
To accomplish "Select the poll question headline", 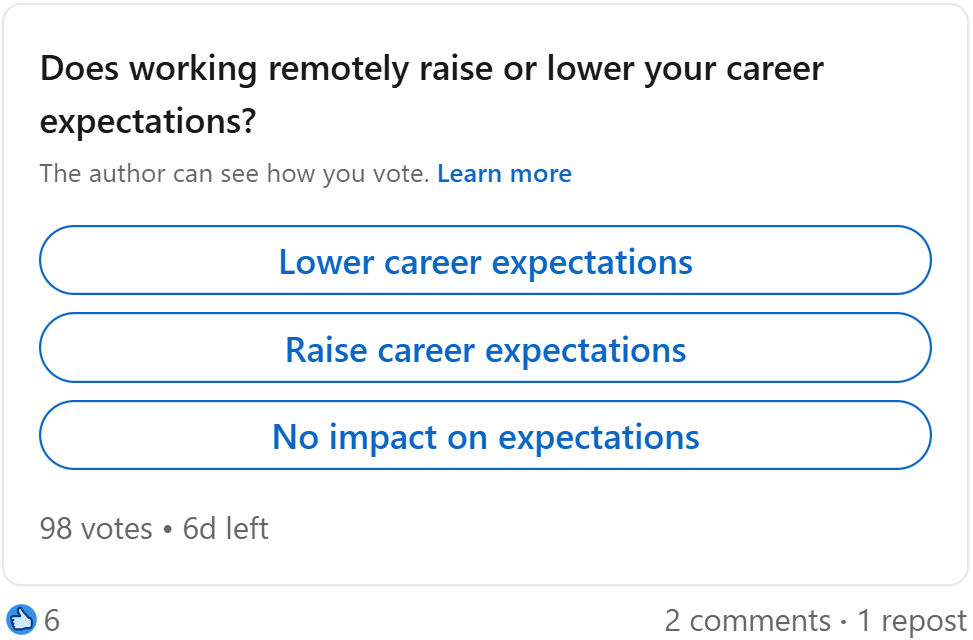I will (x=431, y=93).
